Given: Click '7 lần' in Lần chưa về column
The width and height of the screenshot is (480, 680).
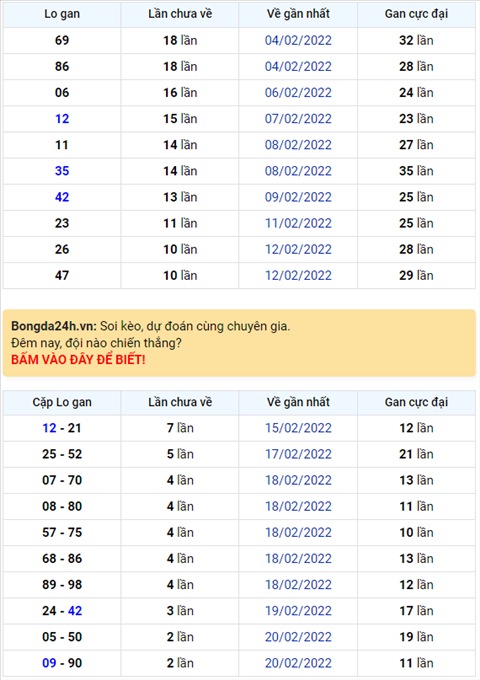Looking at the screenshot, I should 180,428.
